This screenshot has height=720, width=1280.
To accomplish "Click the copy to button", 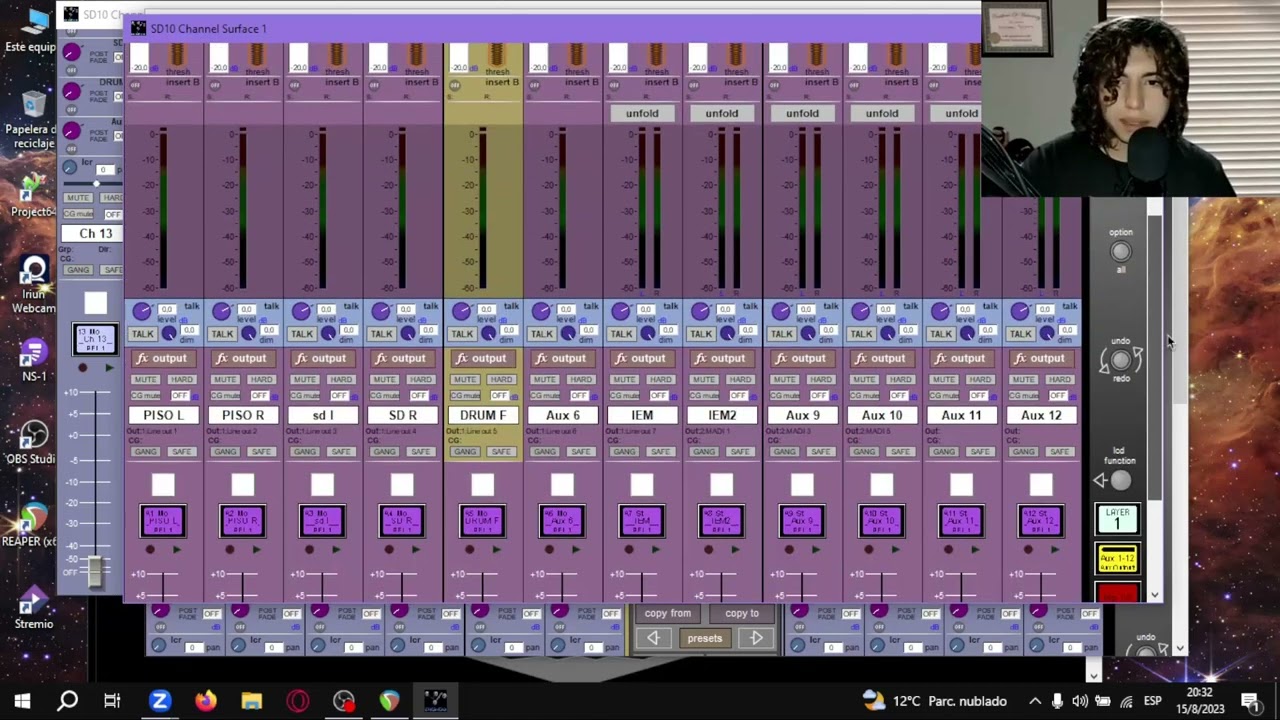I will (742, 614).
